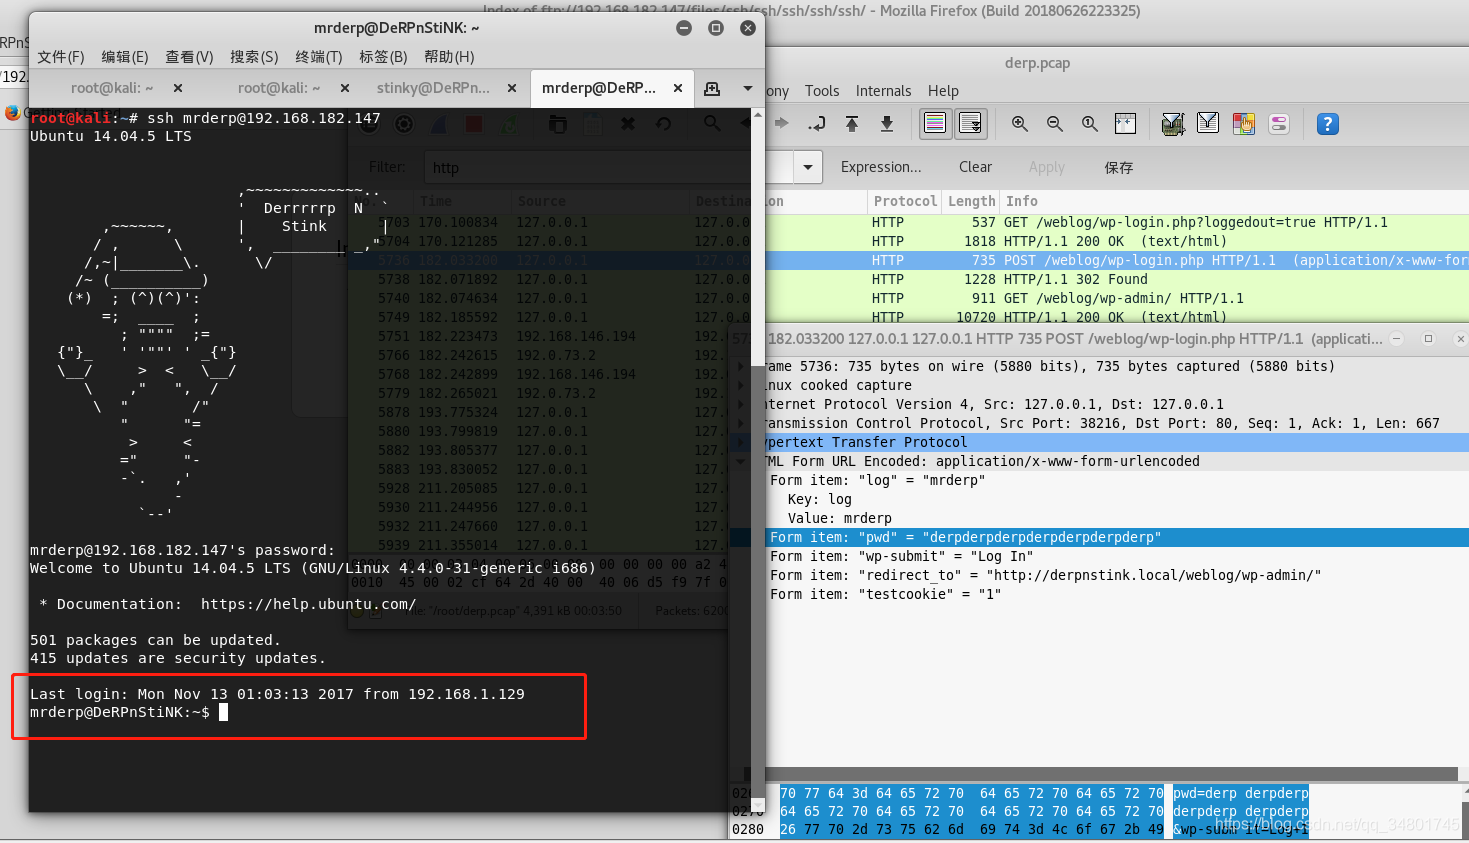Image resolution: width=1469 pixels, height=843 pixels.
Task: Select the GET /weblog/wp-admin/ packet row
Action: pos(1117,298)
